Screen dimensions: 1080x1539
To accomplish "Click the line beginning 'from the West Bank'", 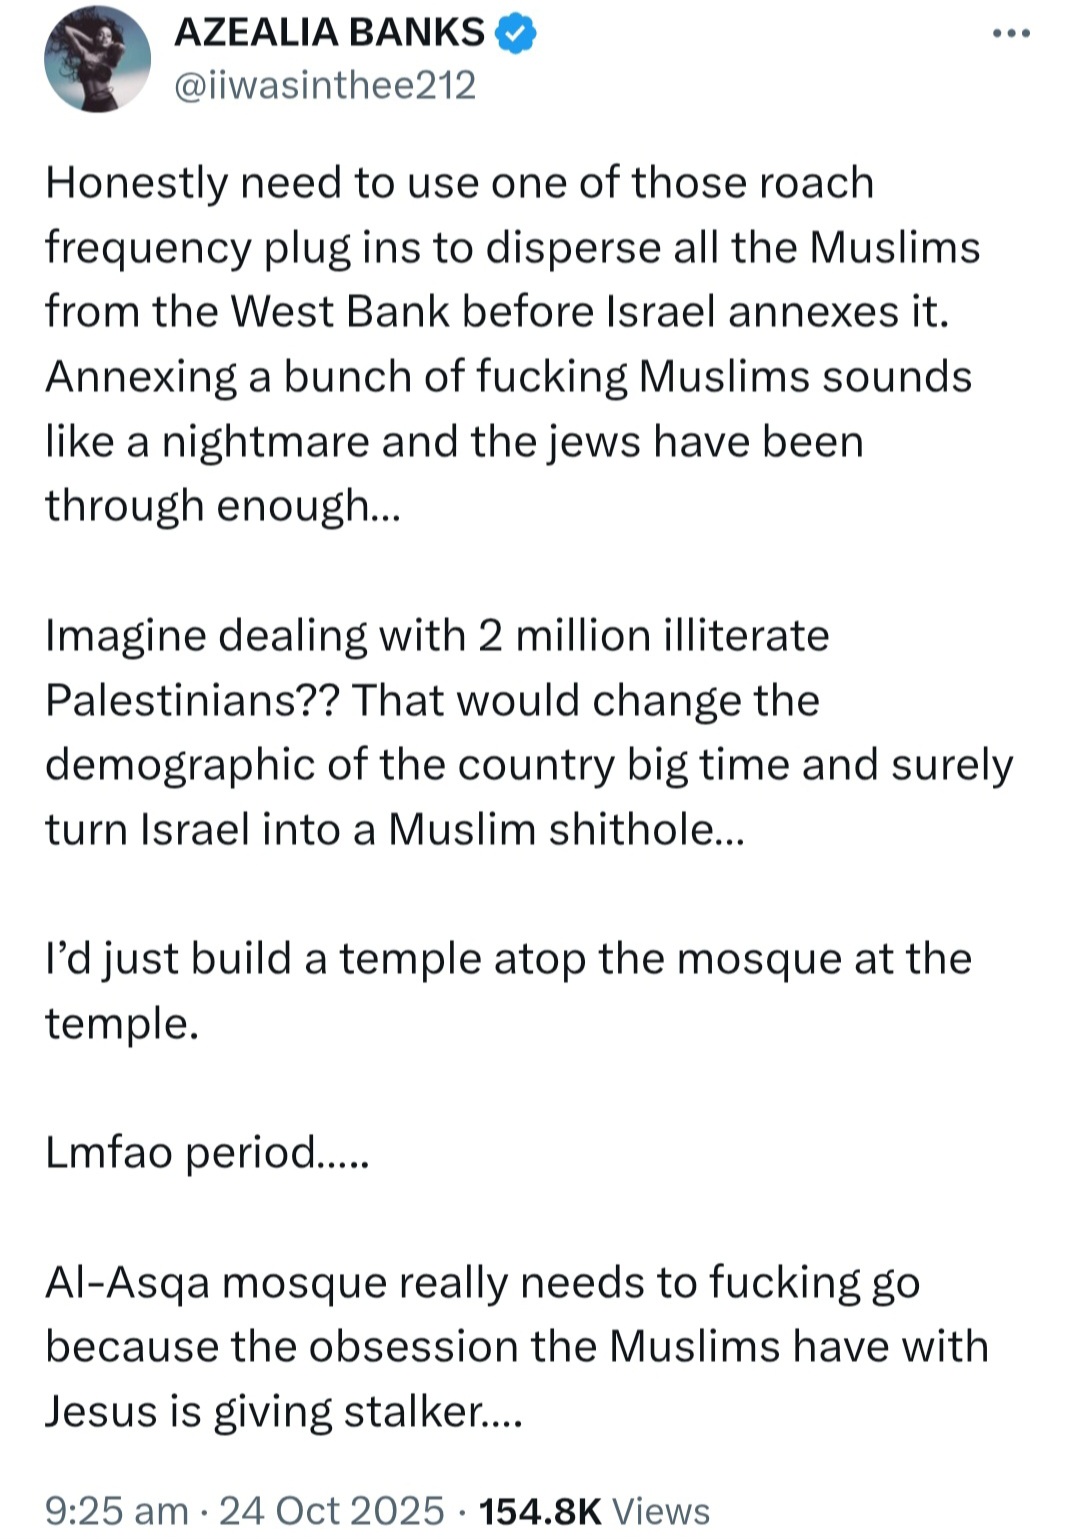I will (497, 312).
